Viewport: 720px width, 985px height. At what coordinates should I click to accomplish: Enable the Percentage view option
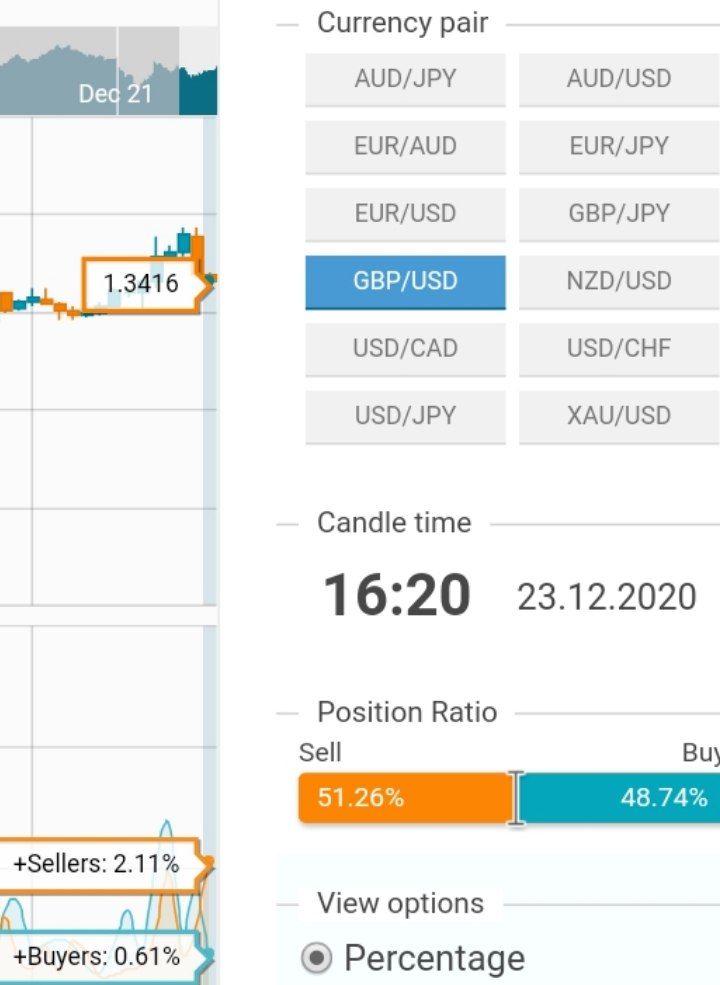pos(317,958)
